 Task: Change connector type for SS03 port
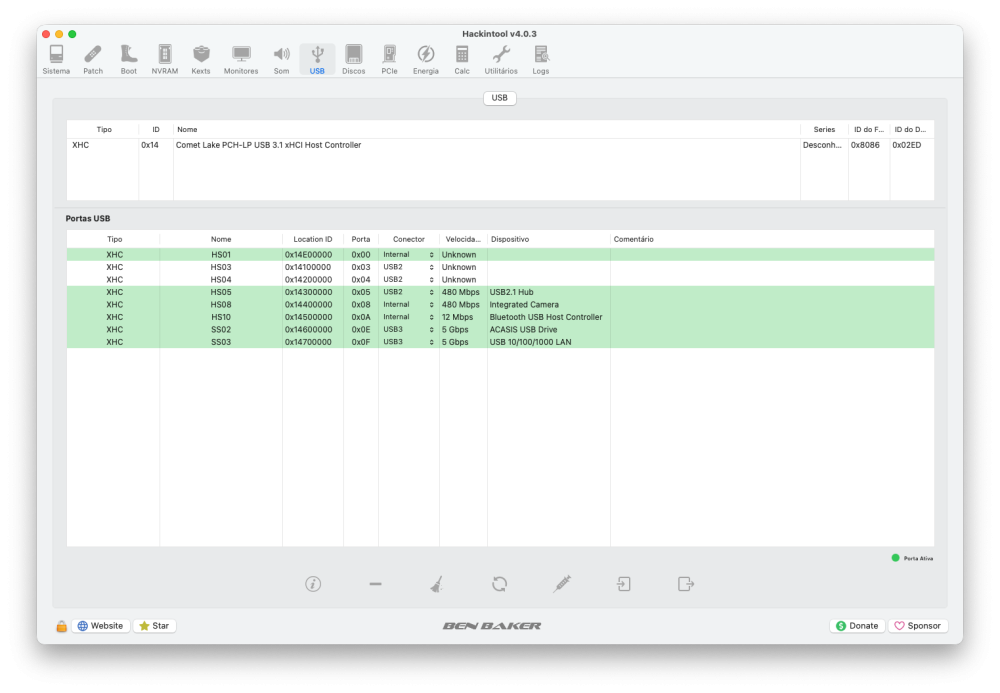[x=408, y=342]
